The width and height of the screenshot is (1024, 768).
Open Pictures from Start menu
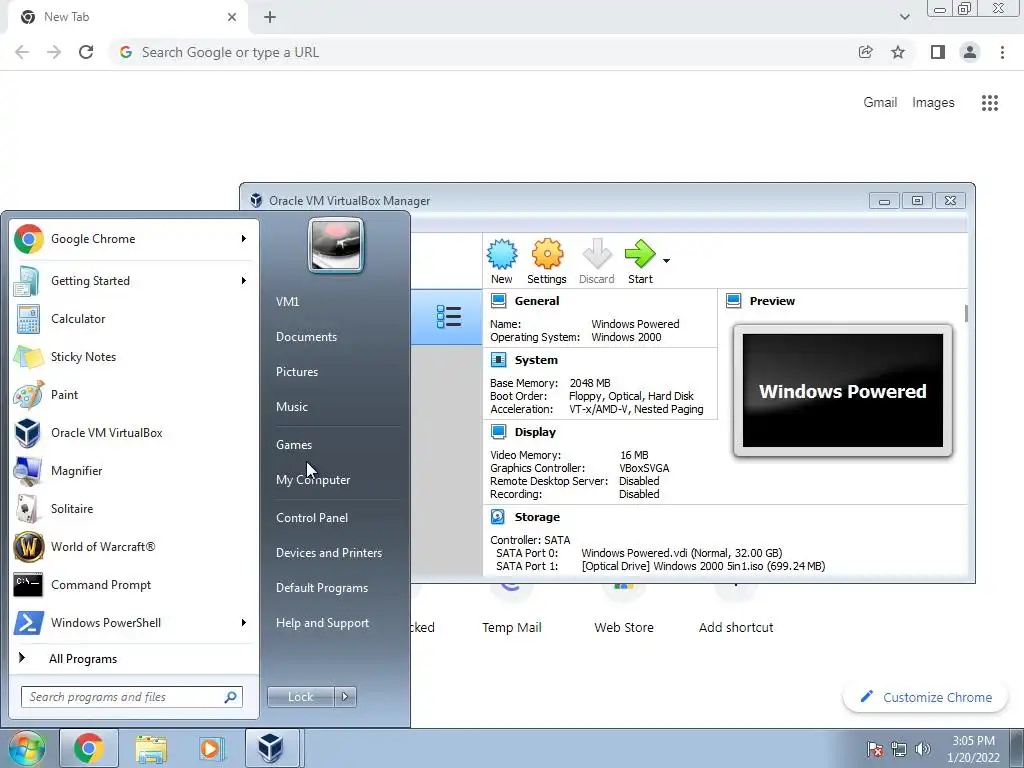click(297, 372)
